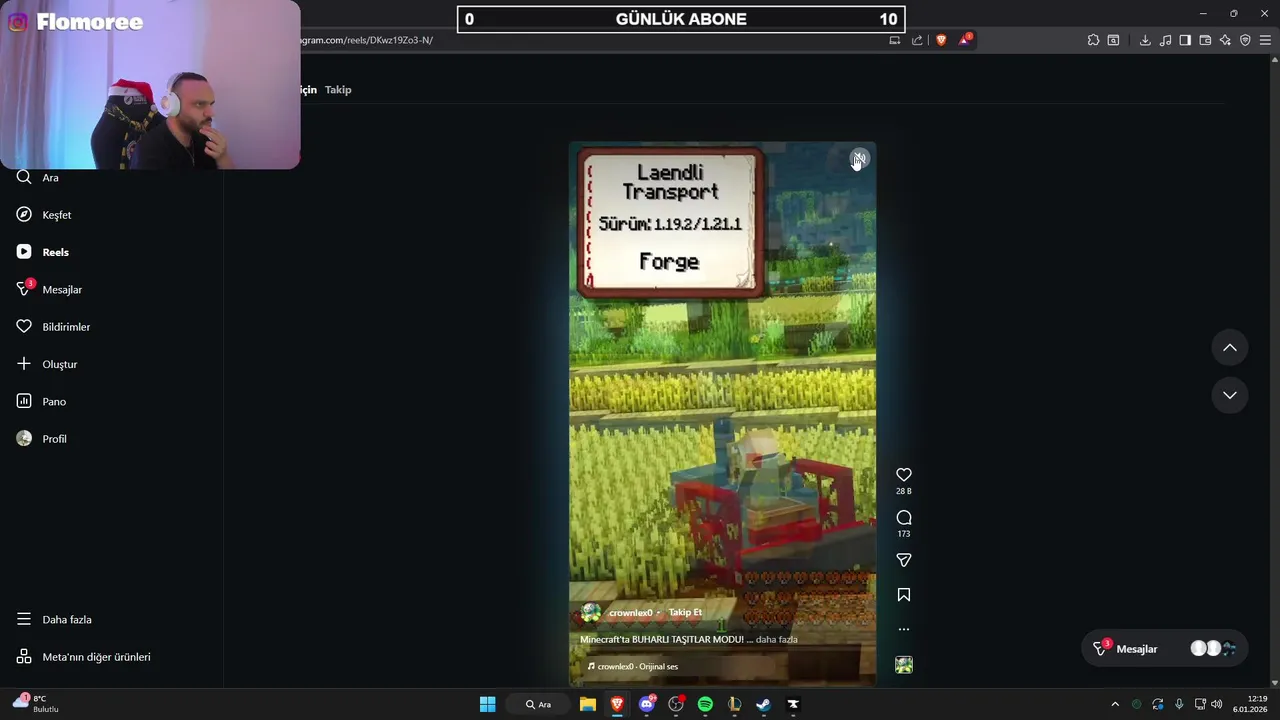1280x720 pixels.
Task: Open the Brave VPN shield icon
Action: click(x=1245, y=40)
